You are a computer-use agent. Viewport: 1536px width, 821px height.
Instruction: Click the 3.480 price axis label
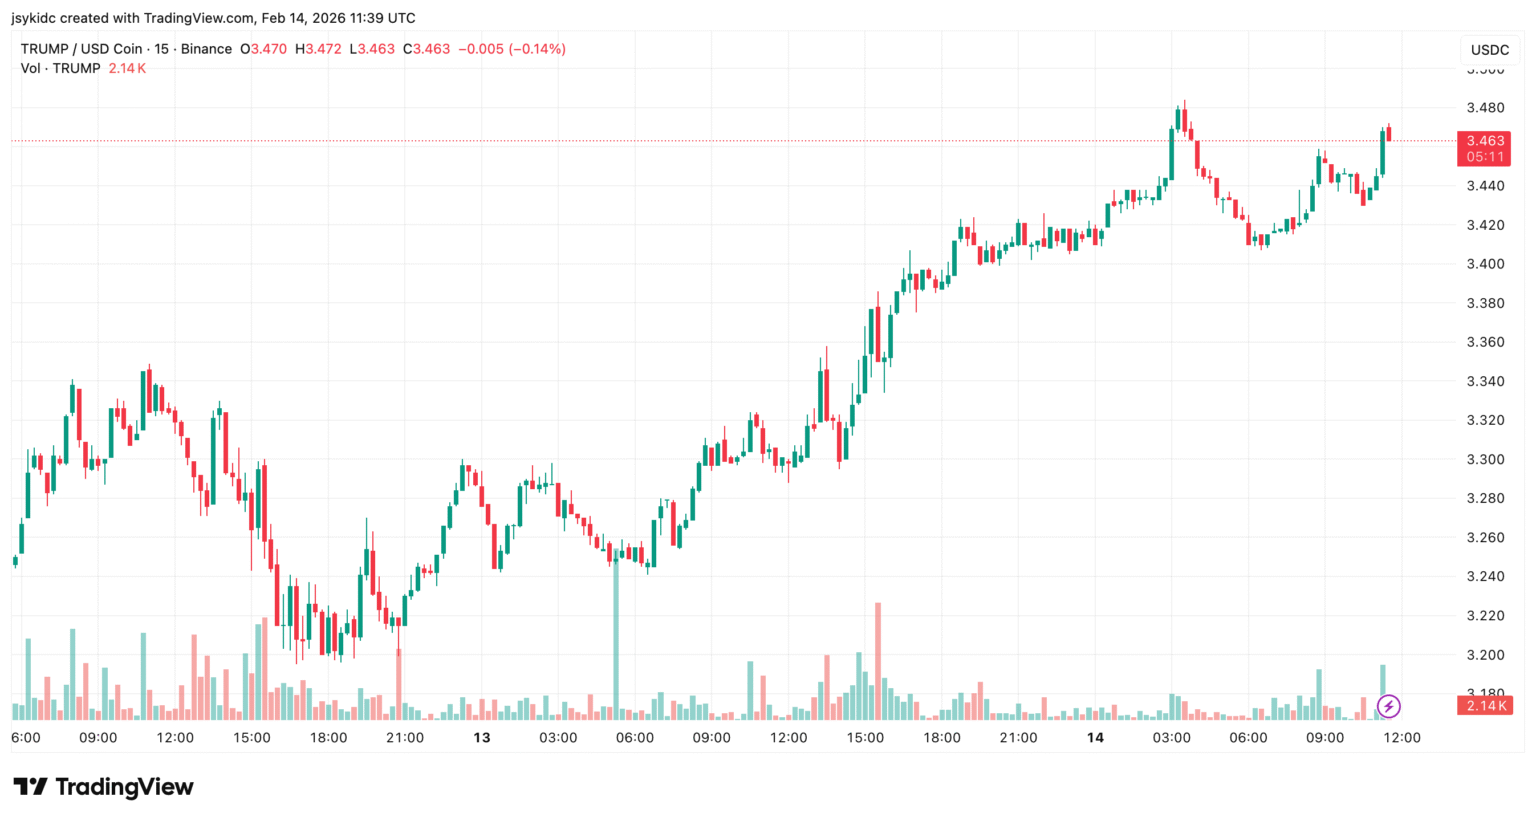click(1485, 108)
